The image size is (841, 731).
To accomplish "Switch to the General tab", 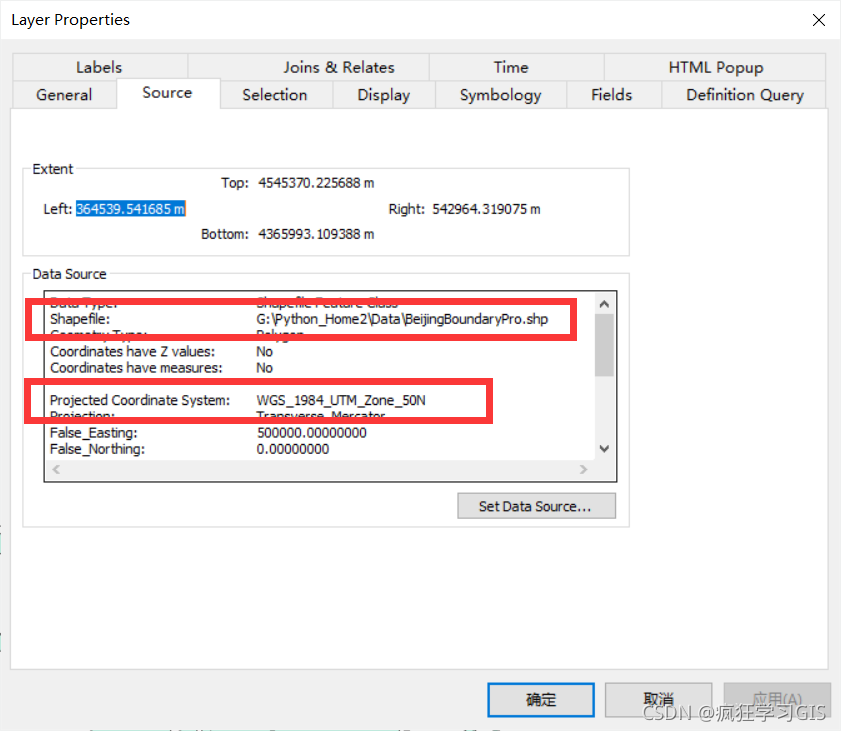I will [64, 95].
